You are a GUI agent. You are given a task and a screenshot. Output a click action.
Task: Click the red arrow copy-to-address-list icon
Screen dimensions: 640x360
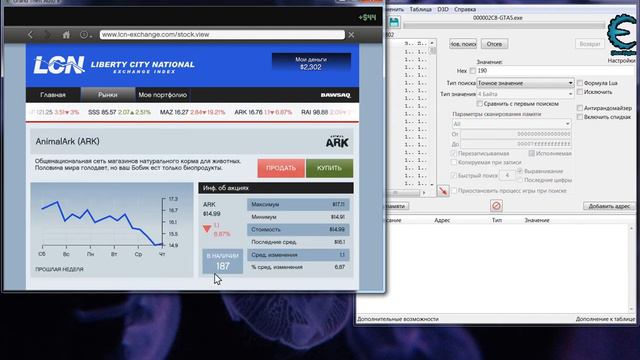coord(443,191)
